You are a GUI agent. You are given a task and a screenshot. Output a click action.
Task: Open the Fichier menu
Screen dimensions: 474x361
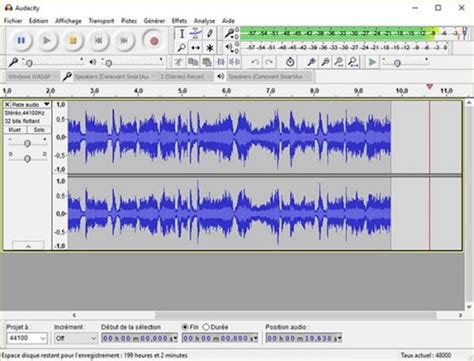coord(13,21)
